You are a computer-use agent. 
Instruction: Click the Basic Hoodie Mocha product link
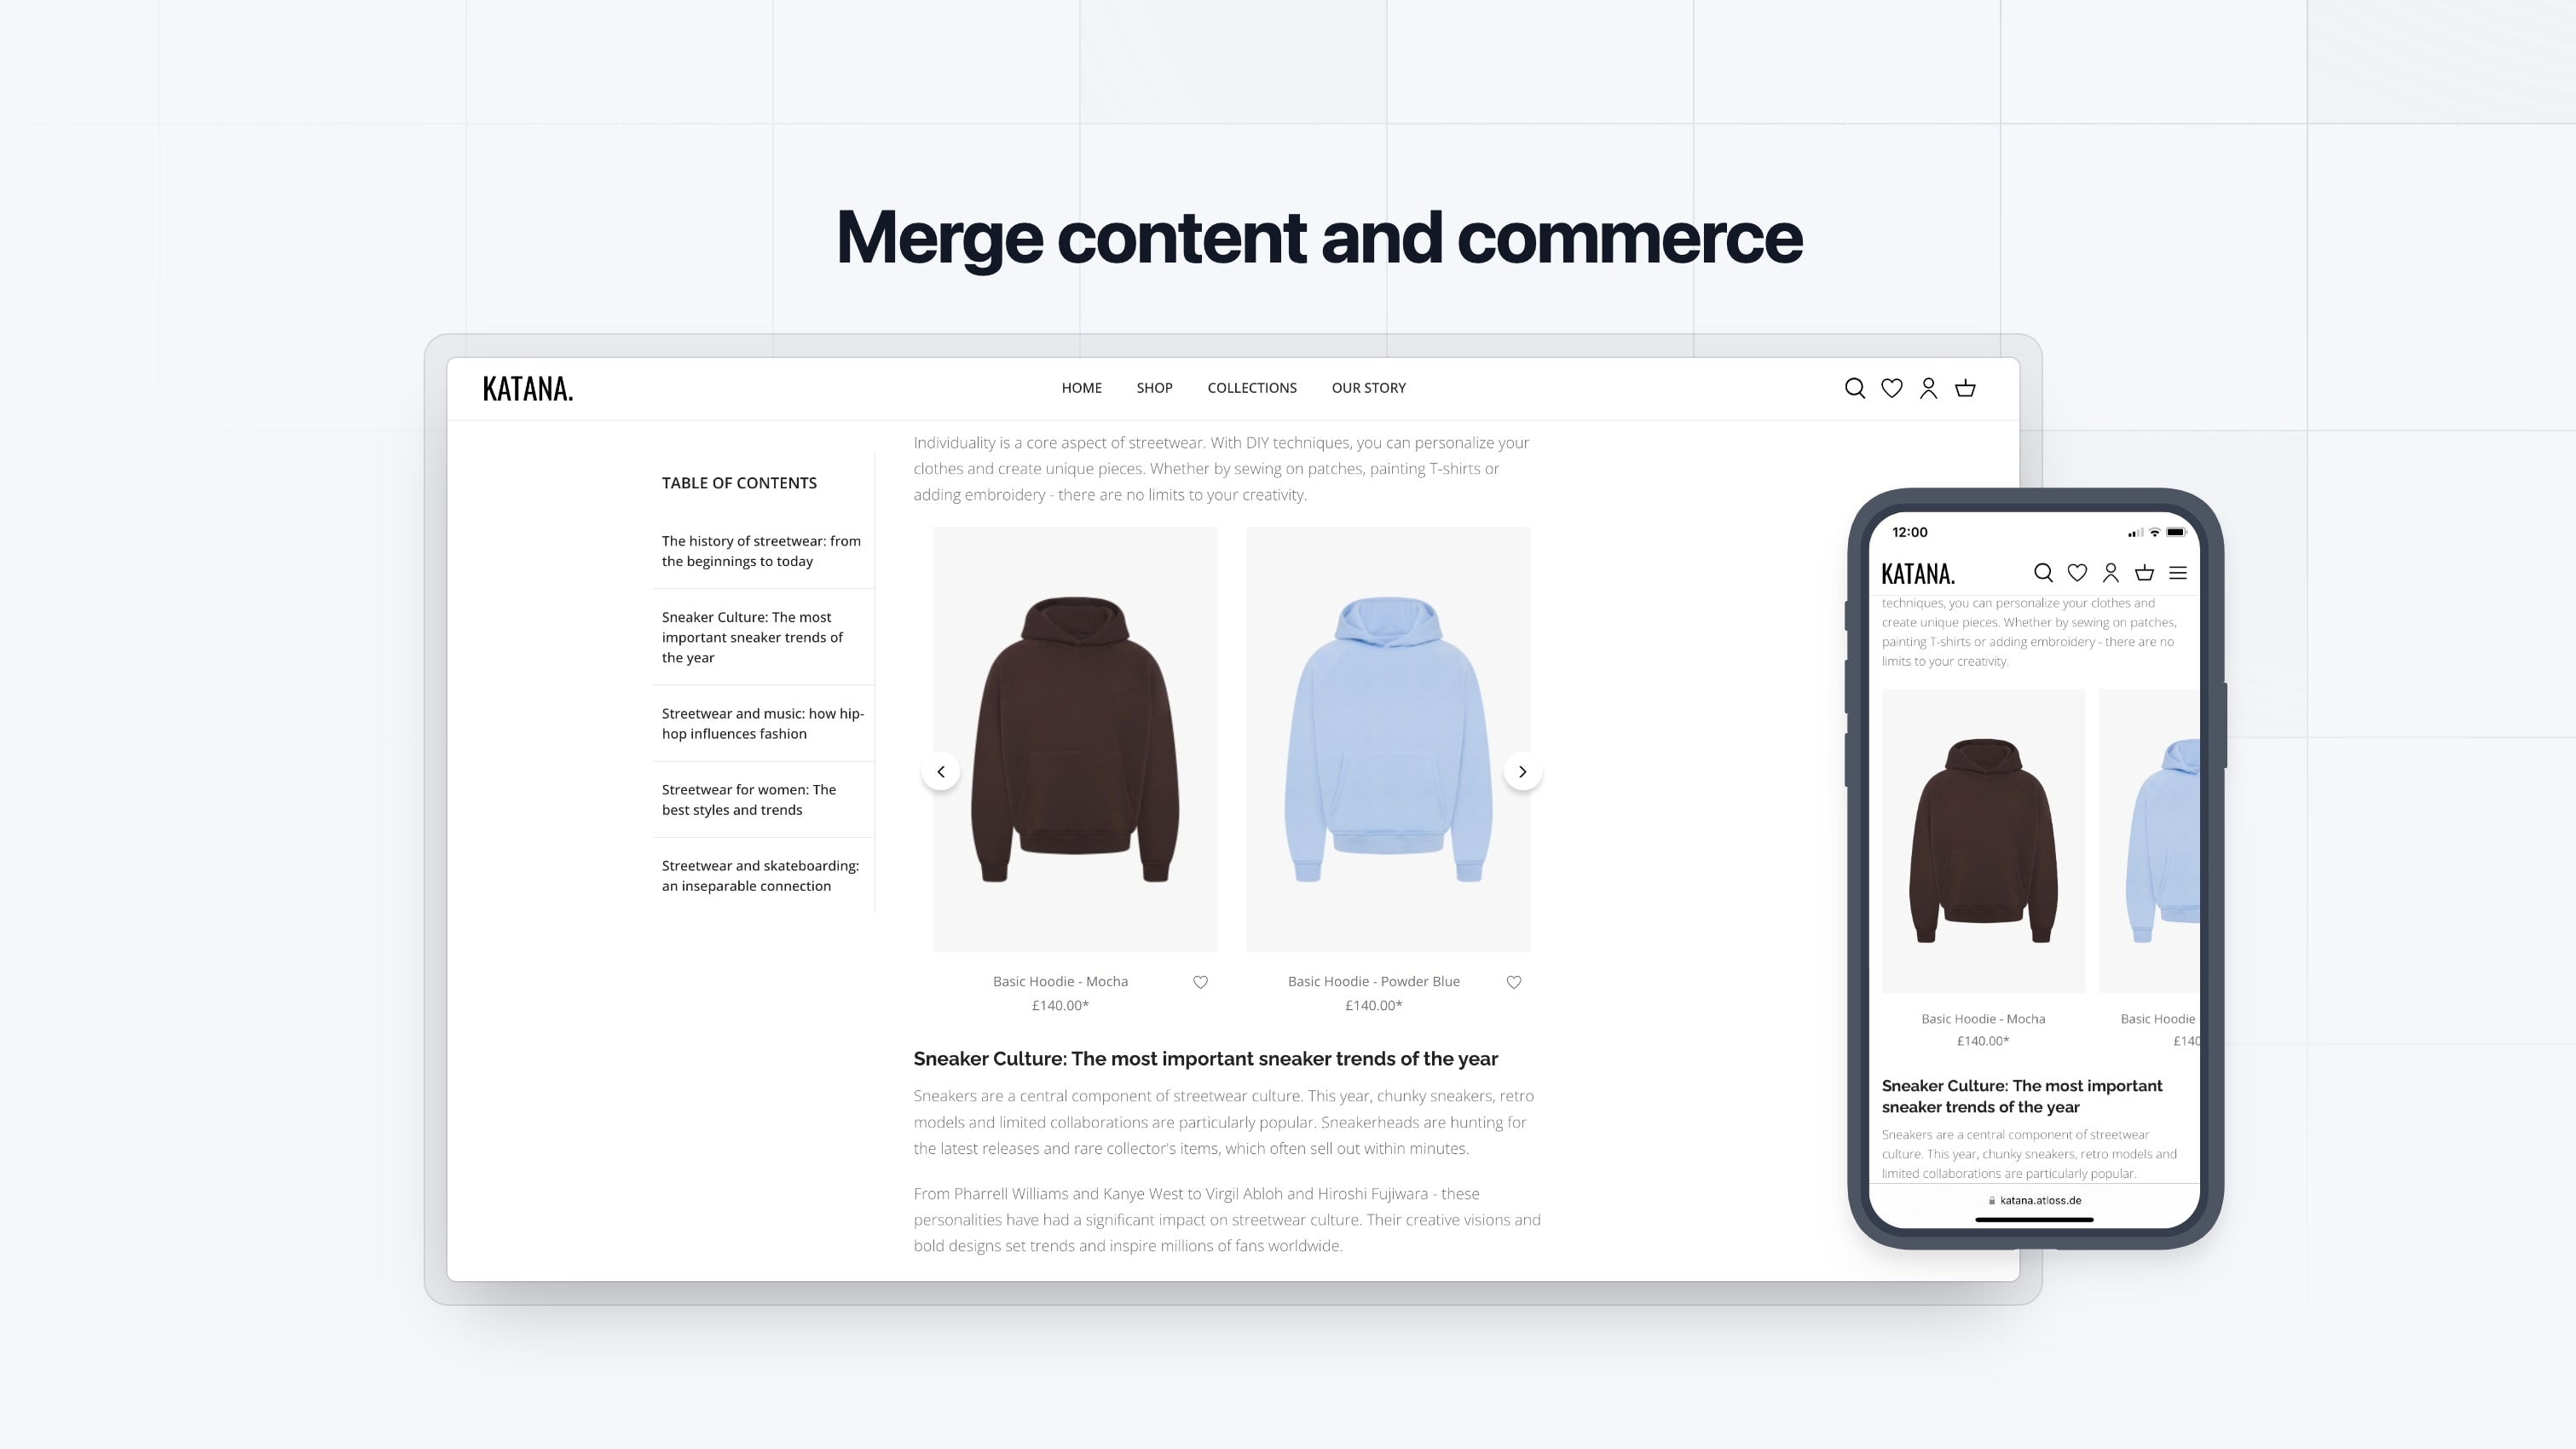pos(1058,980)
